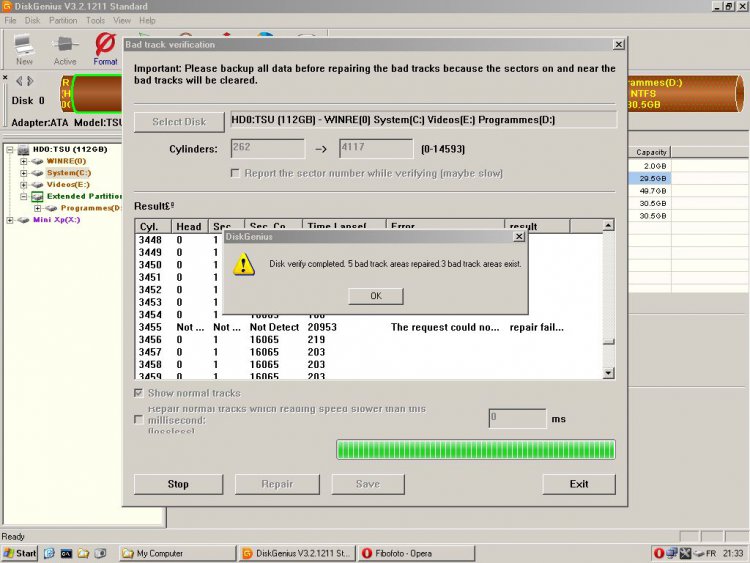The image size is (750, 563).
Task: Click the Format toolbar icon
Action: pyautogui.click(x=105, y=49)
